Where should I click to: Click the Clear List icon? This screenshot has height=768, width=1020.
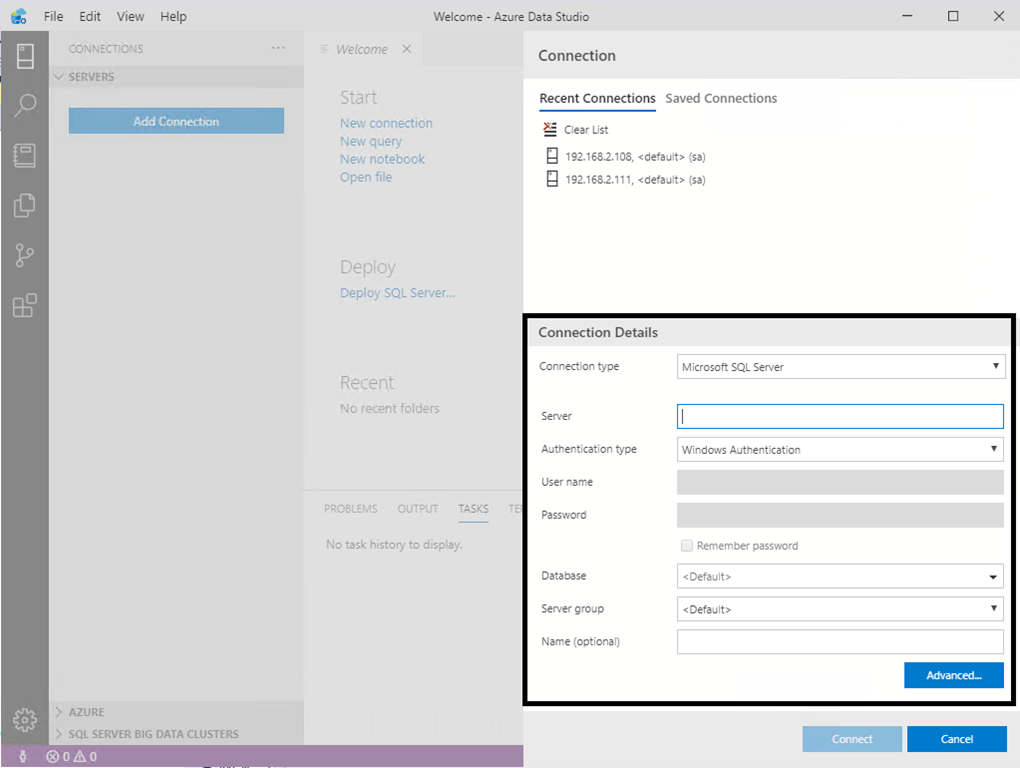click(550, 130)
